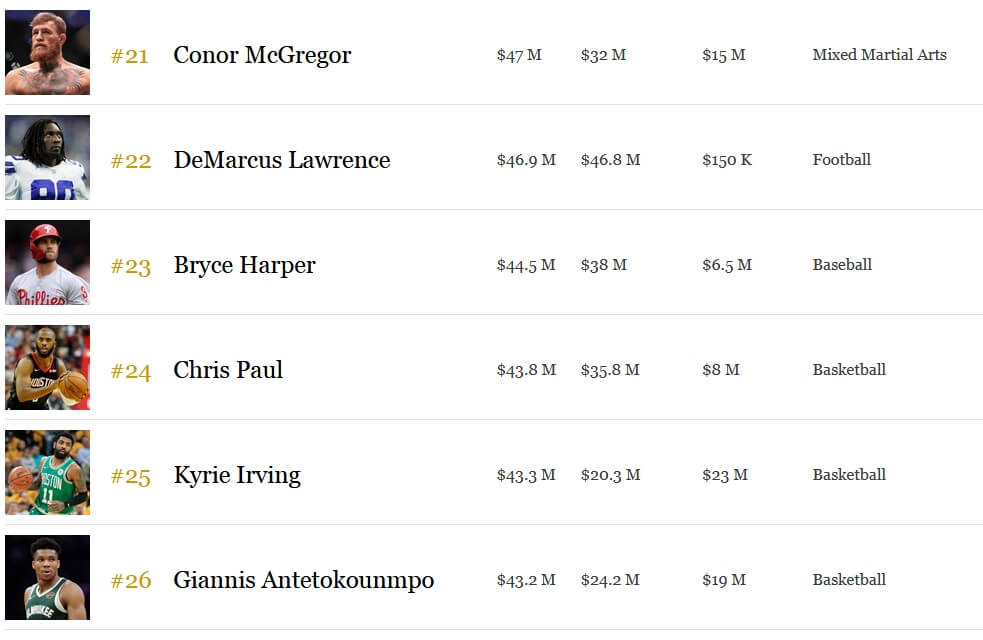Select the $150 K endorsements value
The width and height of the screenshot is (983, 640).
[x=727, y=160]
